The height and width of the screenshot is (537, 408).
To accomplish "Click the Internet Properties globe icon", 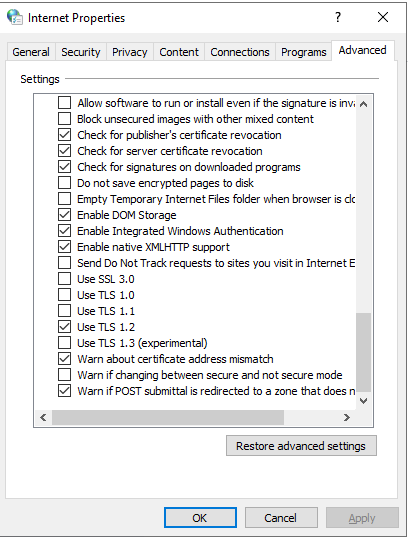I will click(15, 17).
